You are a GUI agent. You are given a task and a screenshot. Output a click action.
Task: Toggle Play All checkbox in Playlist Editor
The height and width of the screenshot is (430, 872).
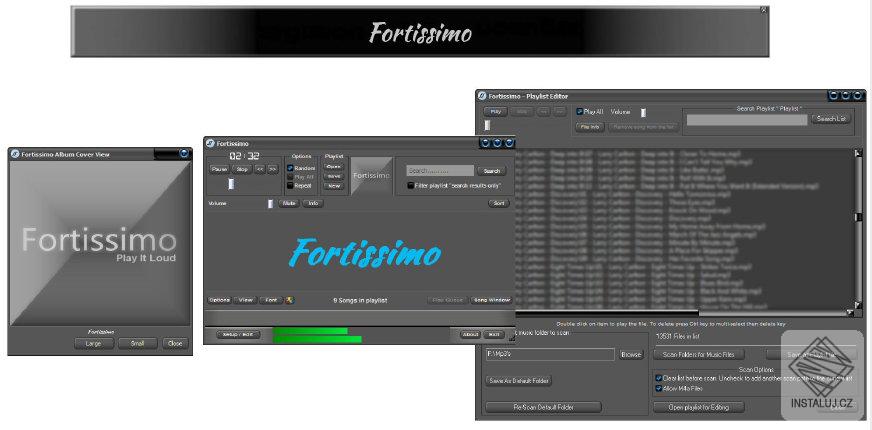(x=579, y=112)
